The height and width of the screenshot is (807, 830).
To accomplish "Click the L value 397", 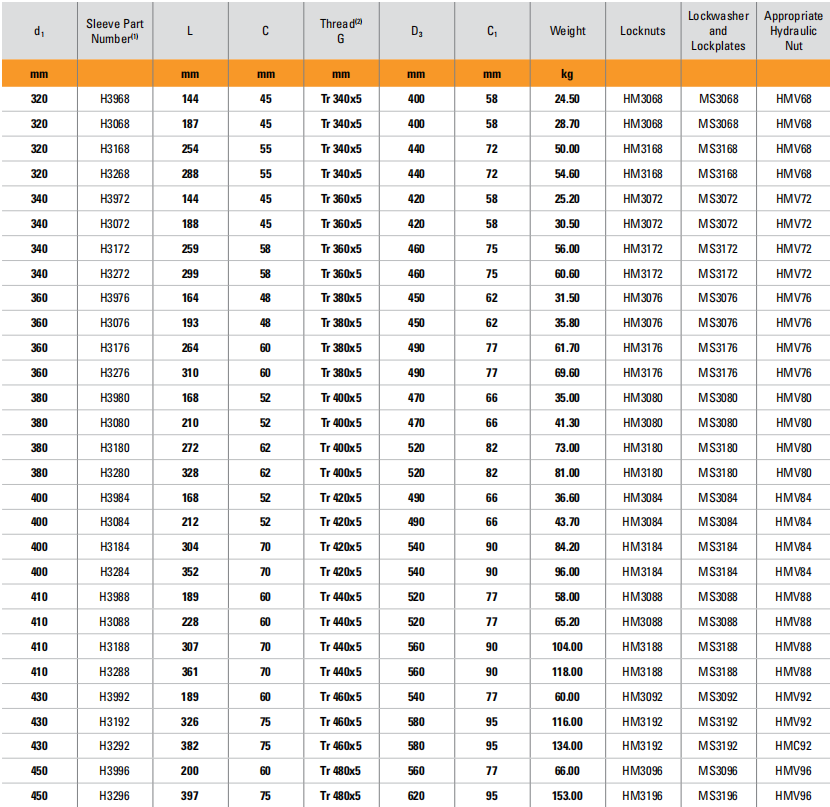I will pyautogui.click(x=190, y=796).
